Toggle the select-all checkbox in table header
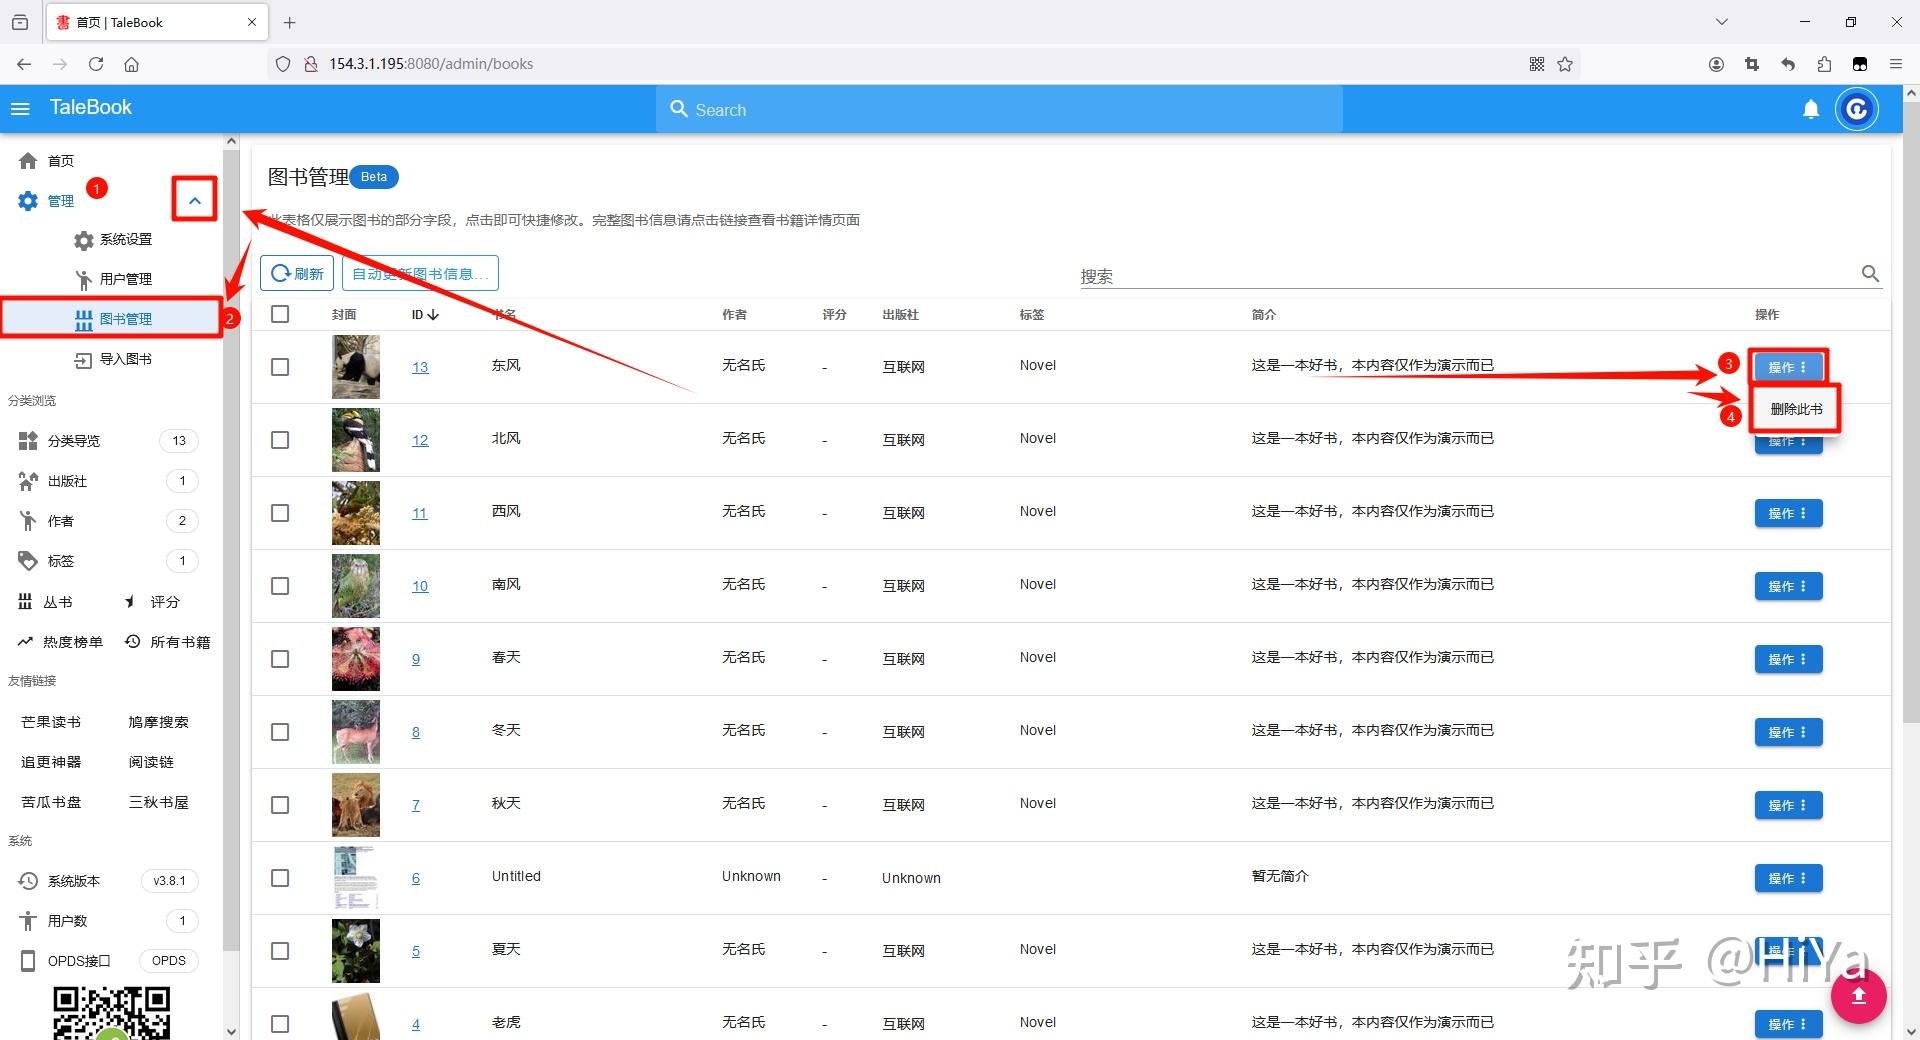Image resolution: width=1920 pixels, height=1040 pixels. tap(279, 313)
